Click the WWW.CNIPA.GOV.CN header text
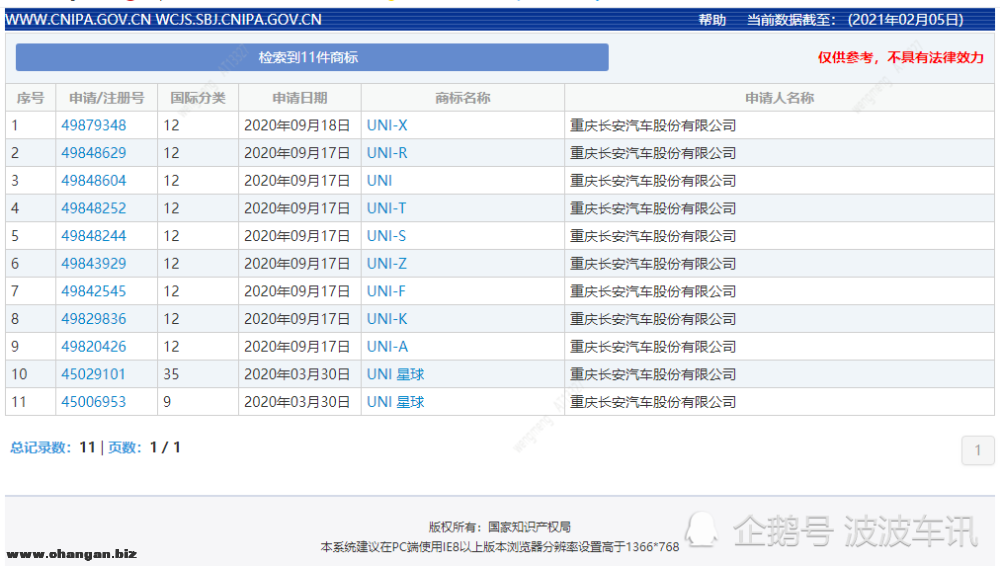The image size is (1000, 566). coord(78,20)
